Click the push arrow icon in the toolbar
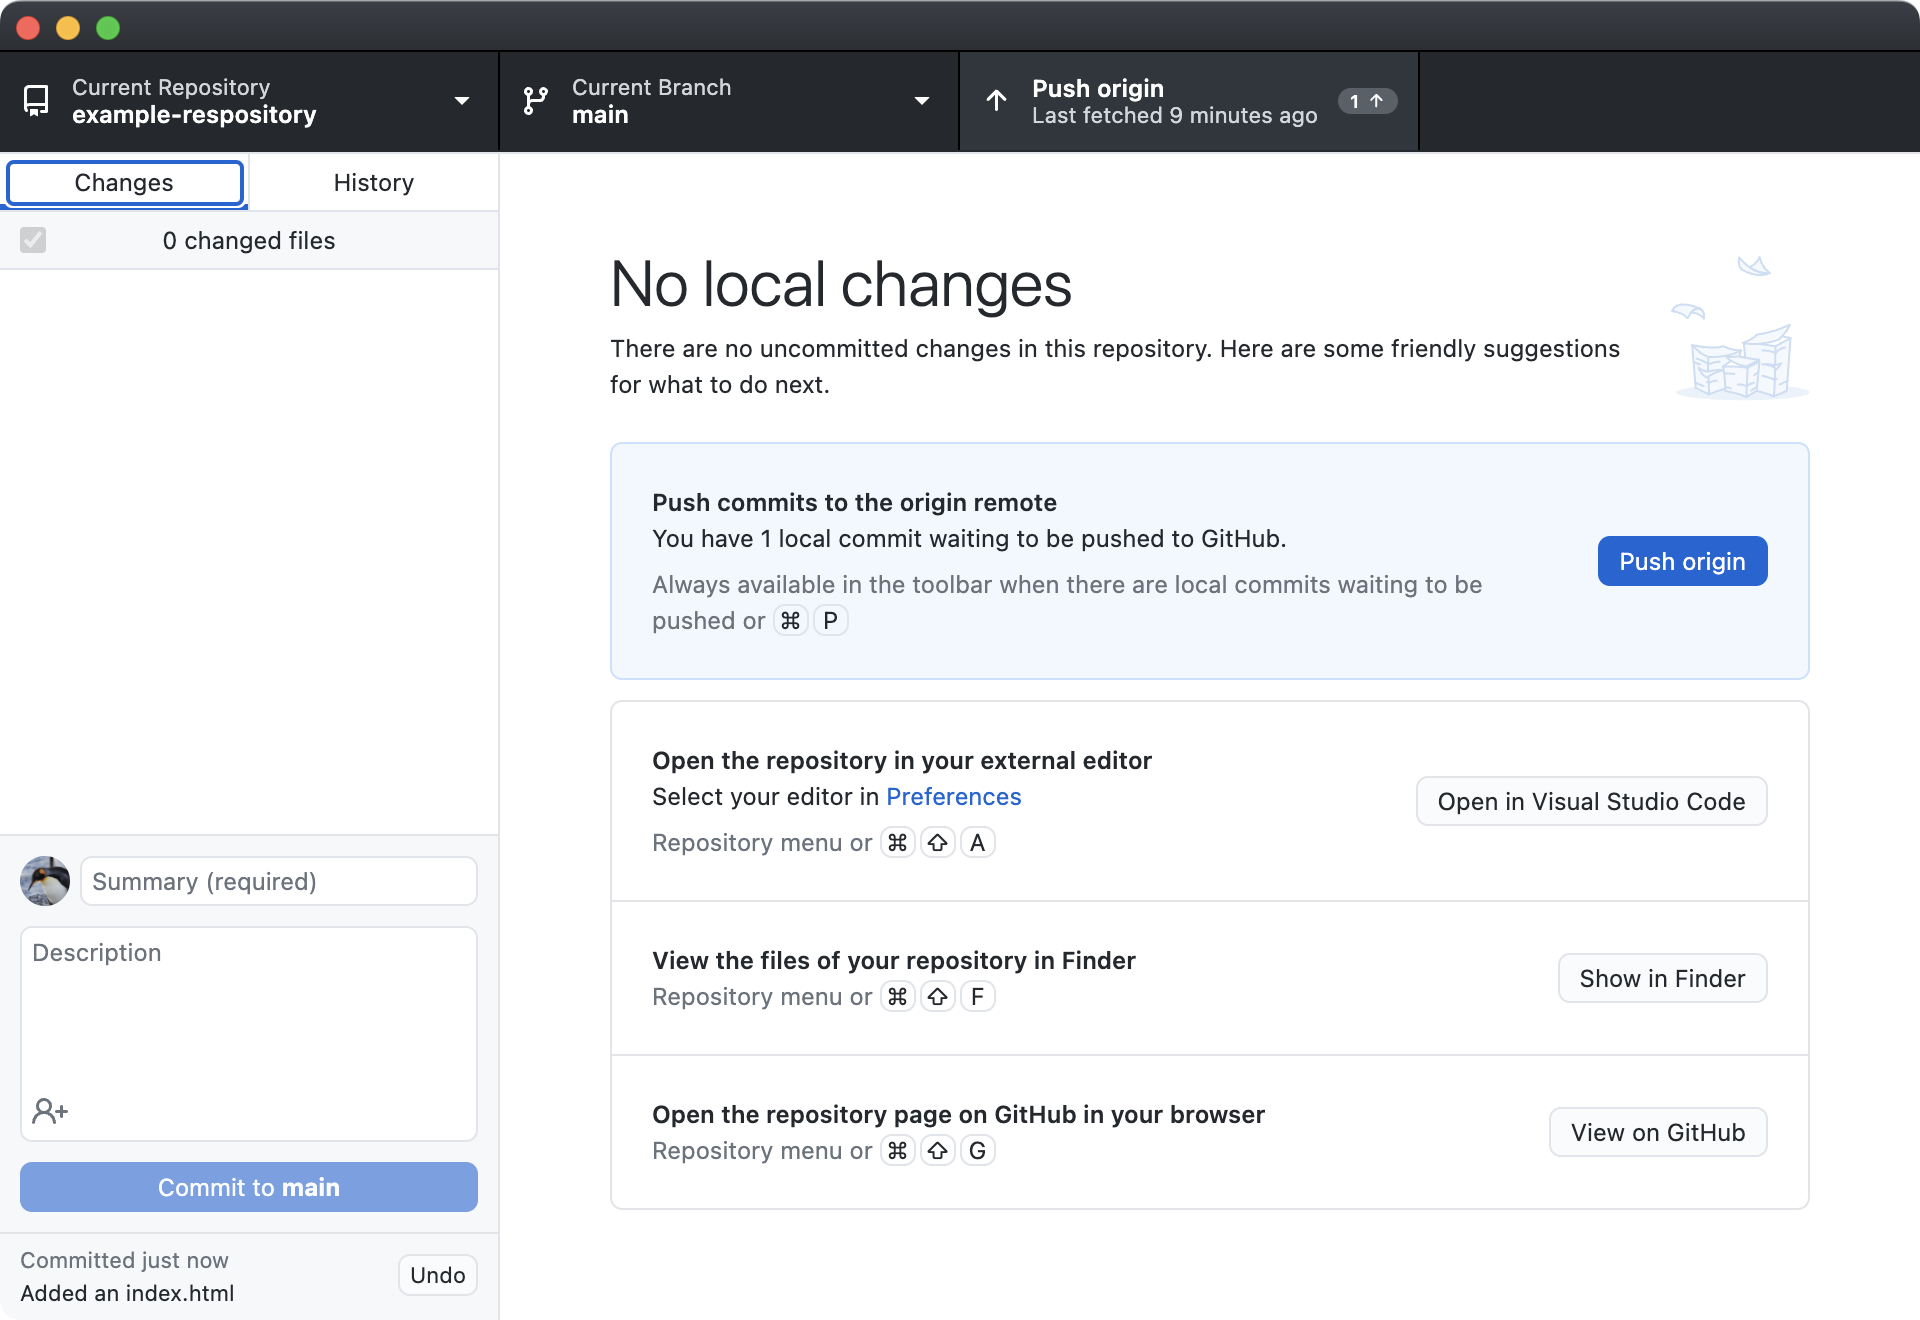 point(996,101)
